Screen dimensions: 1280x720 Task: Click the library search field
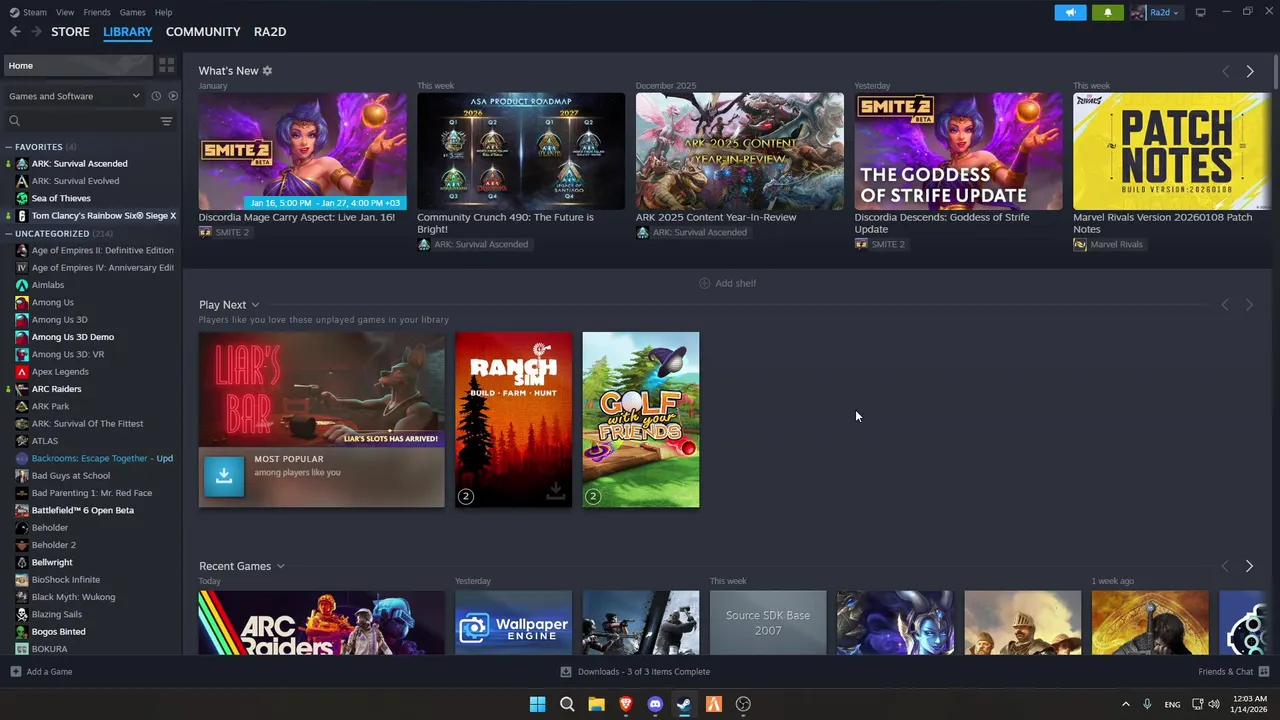coord(80,121)
